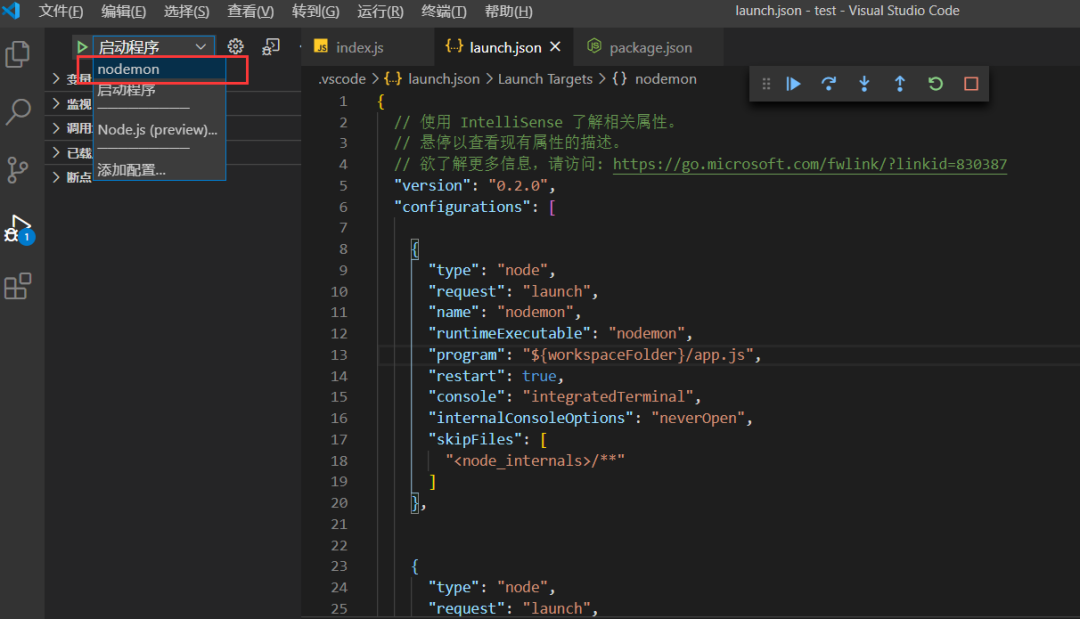This screenshot has height=619, width=1080.
Task: Open the Run and Debug view
Action: (x=19, y=229)
